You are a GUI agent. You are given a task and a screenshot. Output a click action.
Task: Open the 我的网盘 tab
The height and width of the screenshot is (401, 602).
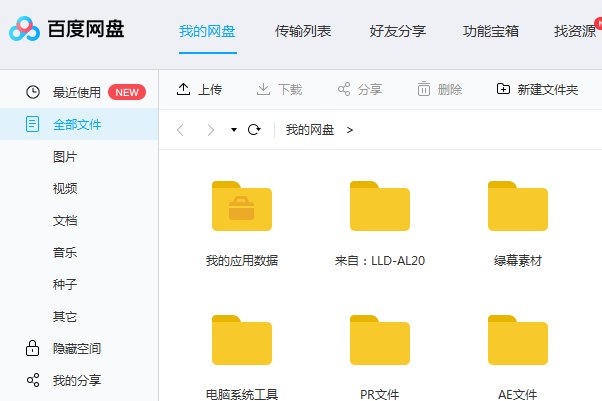tap(207, 31)
